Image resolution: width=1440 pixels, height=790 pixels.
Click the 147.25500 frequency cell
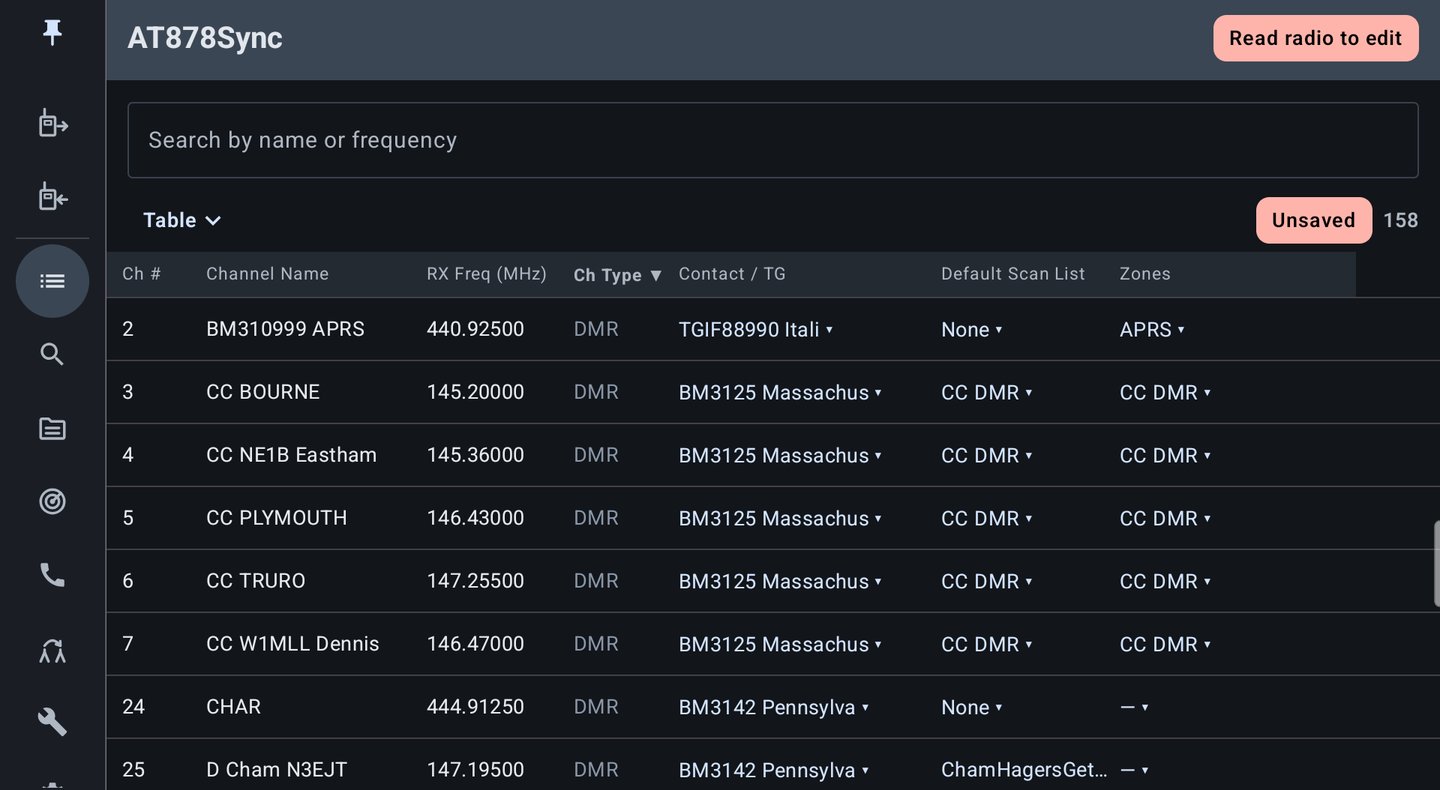[475, 582]
